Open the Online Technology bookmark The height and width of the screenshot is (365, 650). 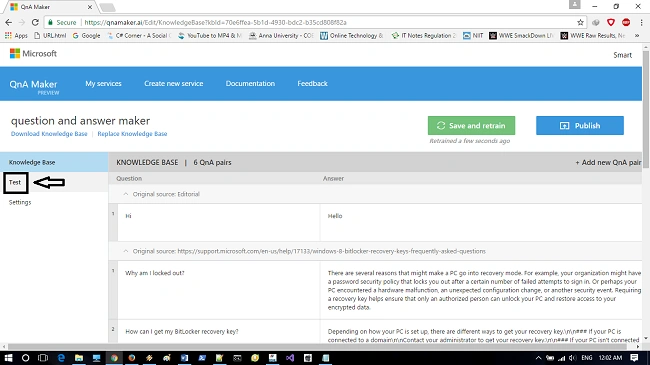coord(352,36)
